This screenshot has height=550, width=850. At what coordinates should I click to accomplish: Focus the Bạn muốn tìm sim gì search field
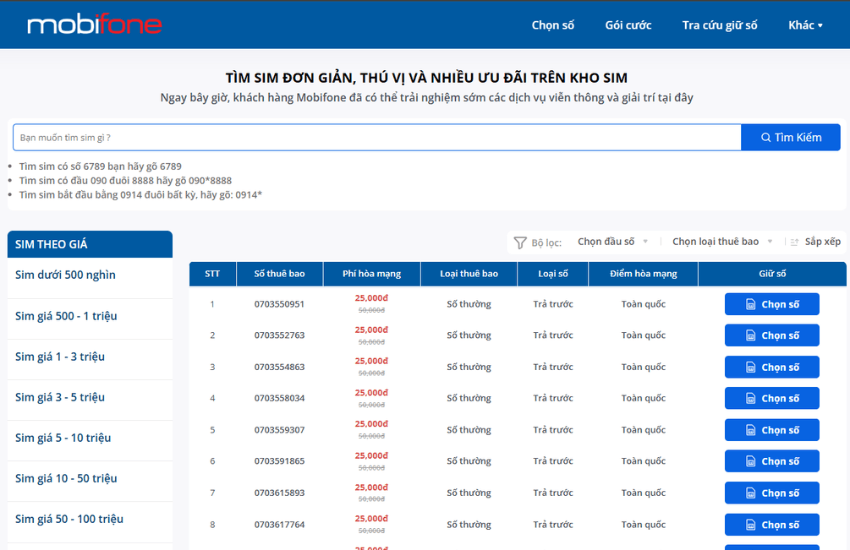[377, 138]
